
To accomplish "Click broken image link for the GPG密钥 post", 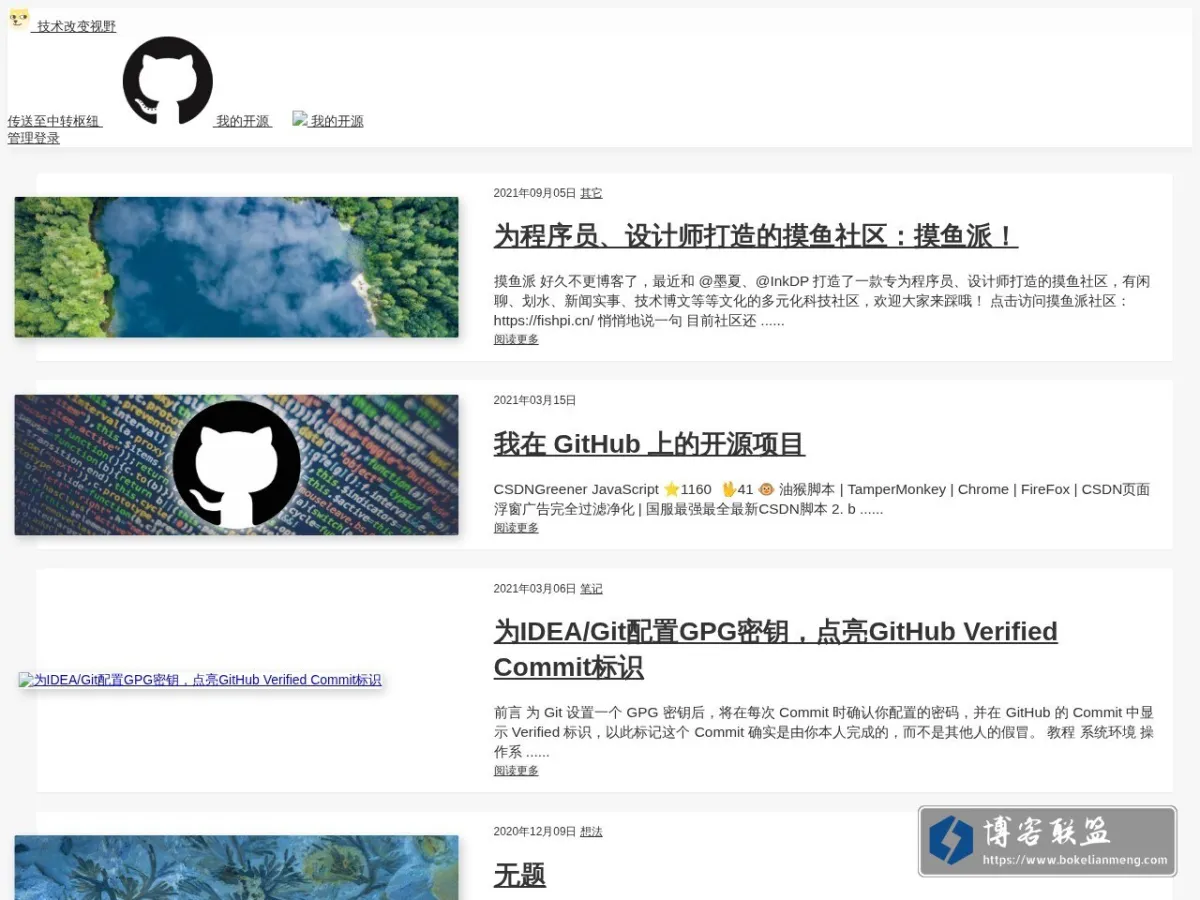I will 200,680.
